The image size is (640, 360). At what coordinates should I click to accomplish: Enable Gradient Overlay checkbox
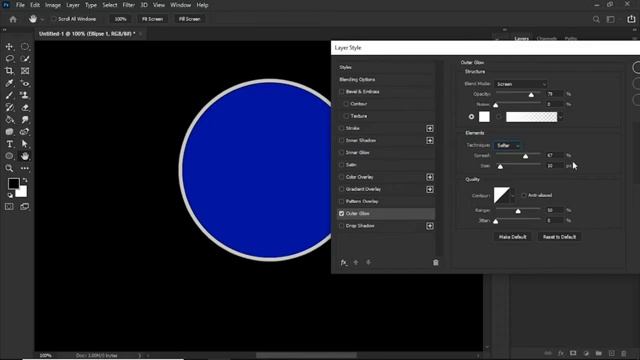point(342,189)
